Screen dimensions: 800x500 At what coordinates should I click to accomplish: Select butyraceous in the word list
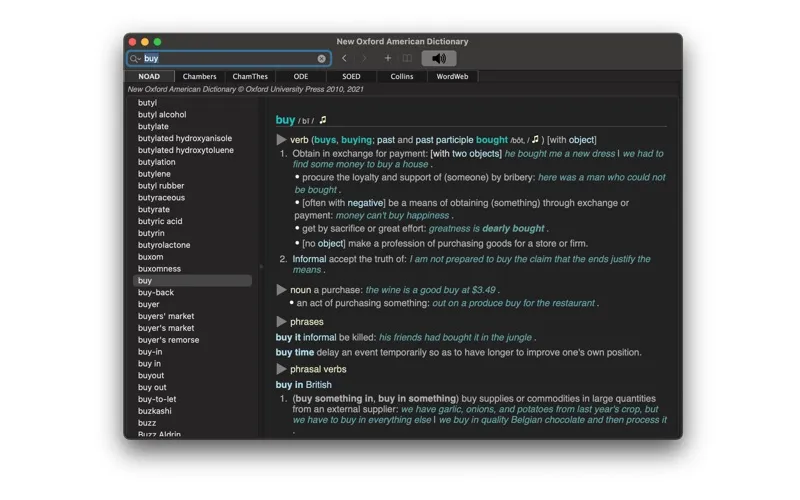click(161, 197)
